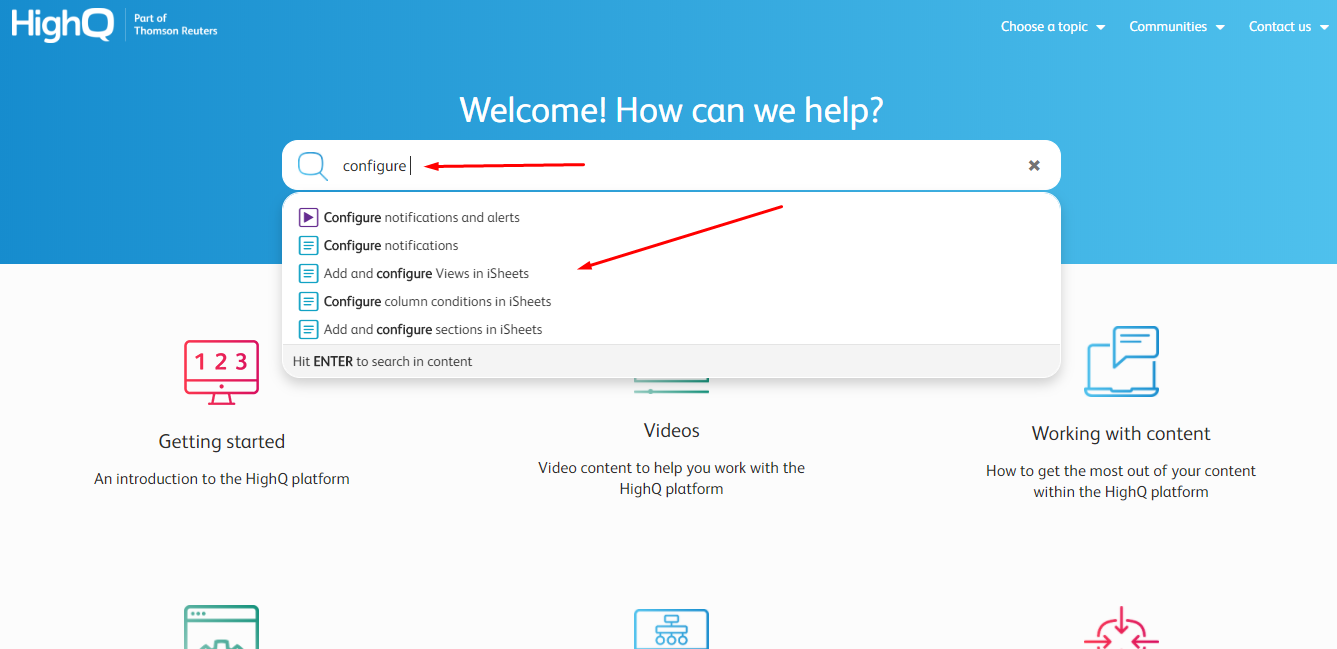Choose Configure column conditions in iSheets result
1337x649 pixels.
click(437, 301)
